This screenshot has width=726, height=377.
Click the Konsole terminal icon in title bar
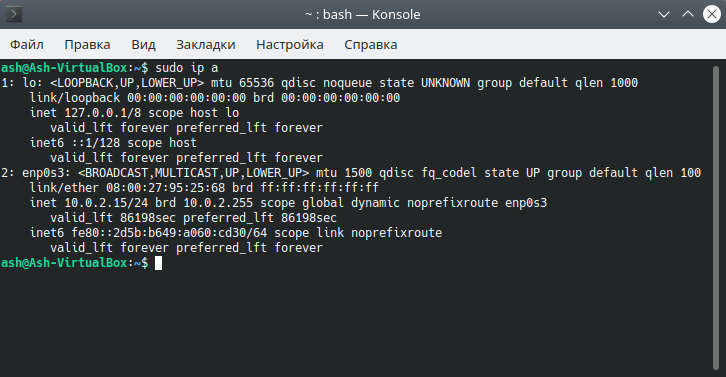click(14, 14)
